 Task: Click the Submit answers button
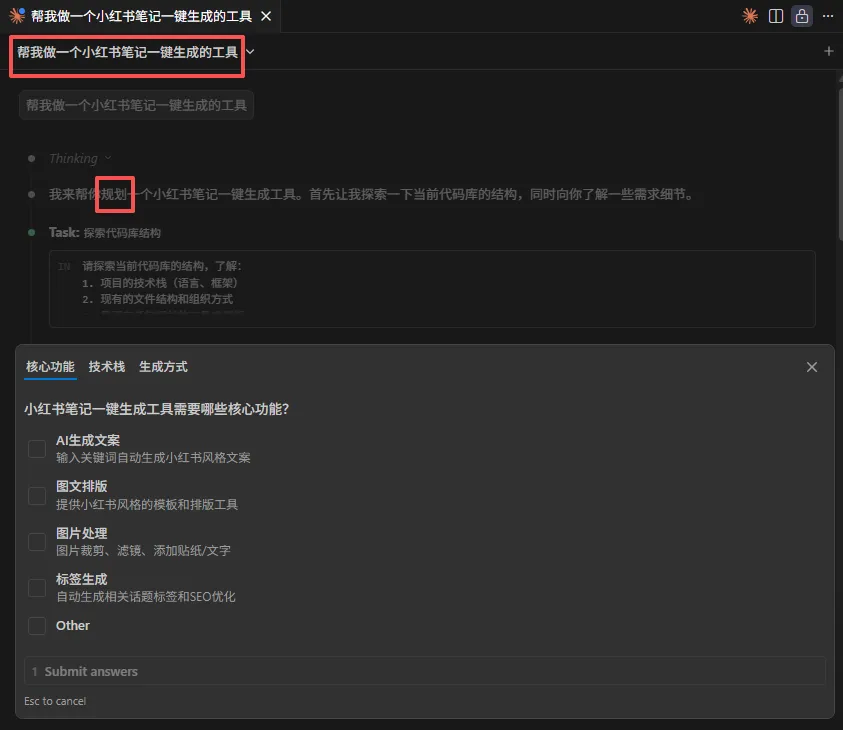[425, 671]
